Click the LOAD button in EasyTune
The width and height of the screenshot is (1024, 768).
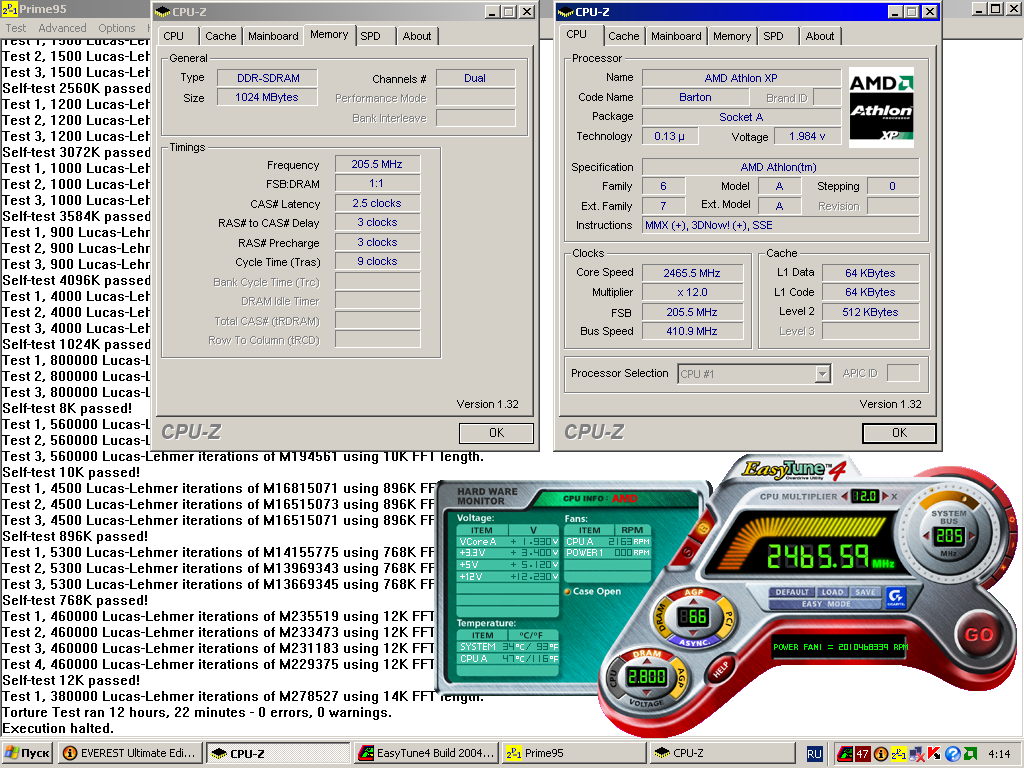coord(833,592)
